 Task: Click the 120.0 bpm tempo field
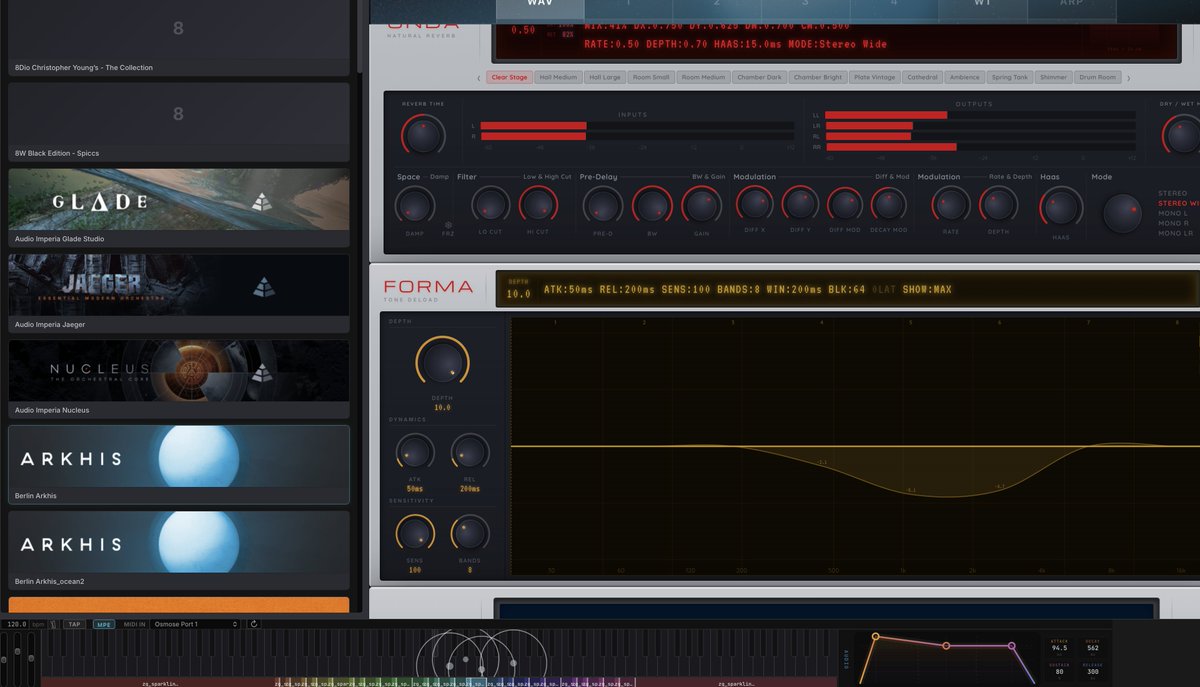(15, 624)
